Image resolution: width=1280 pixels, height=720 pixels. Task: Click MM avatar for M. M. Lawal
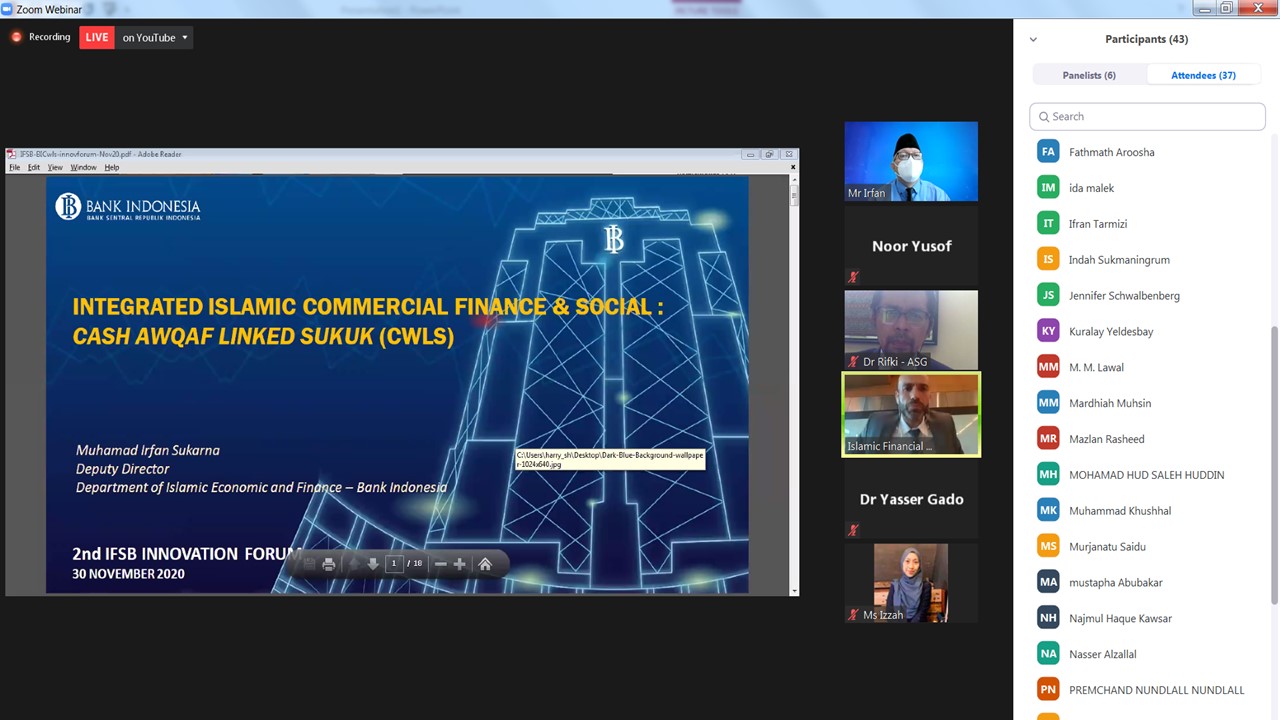pyautogui.click(x=1048, y=367)
